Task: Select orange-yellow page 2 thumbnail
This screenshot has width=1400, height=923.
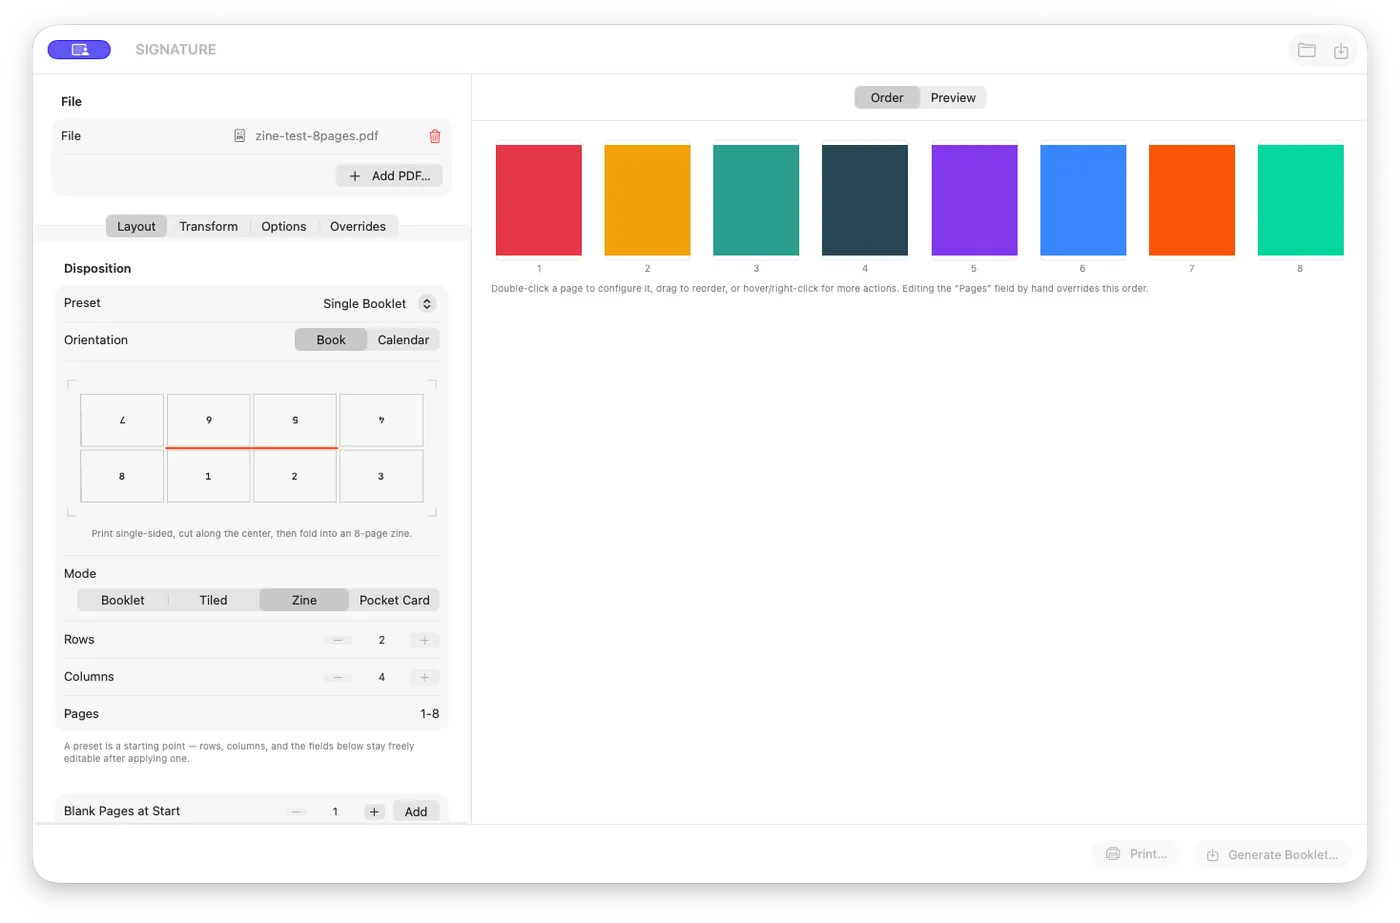Action: click(647, 200)
